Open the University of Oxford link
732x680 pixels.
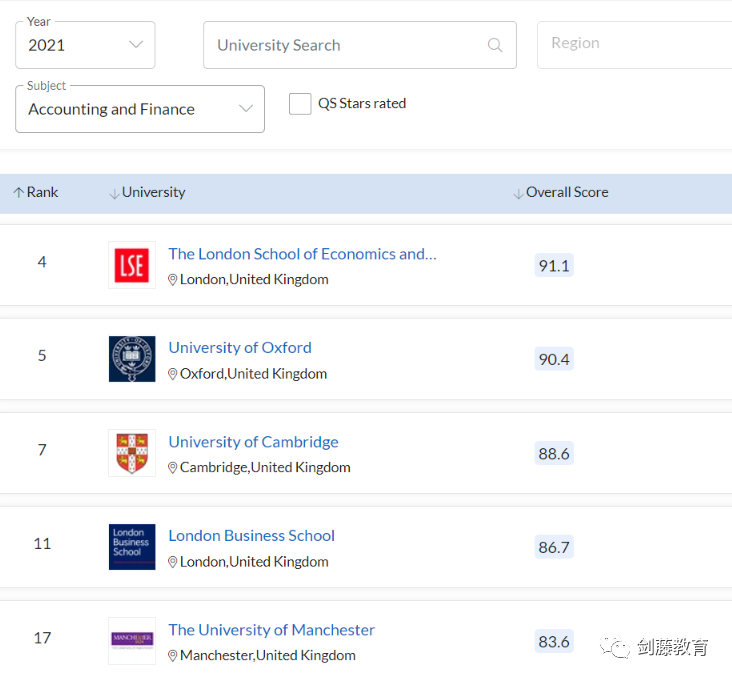pyautogui.click(x=240, y=348)
